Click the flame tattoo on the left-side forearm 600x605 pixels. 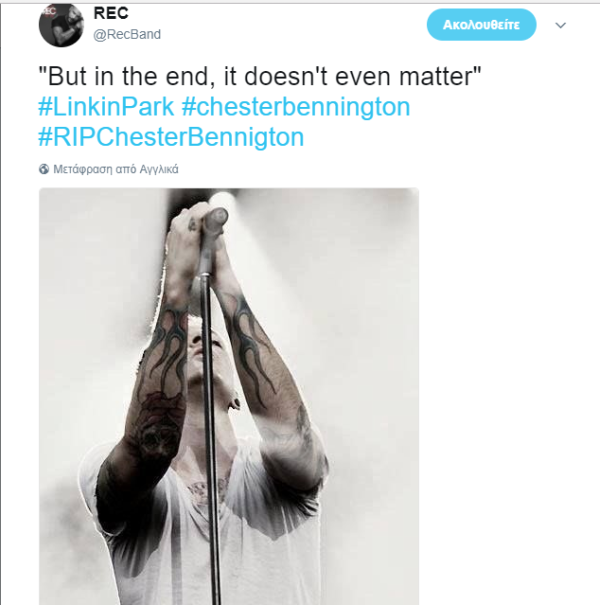(168, 350)
